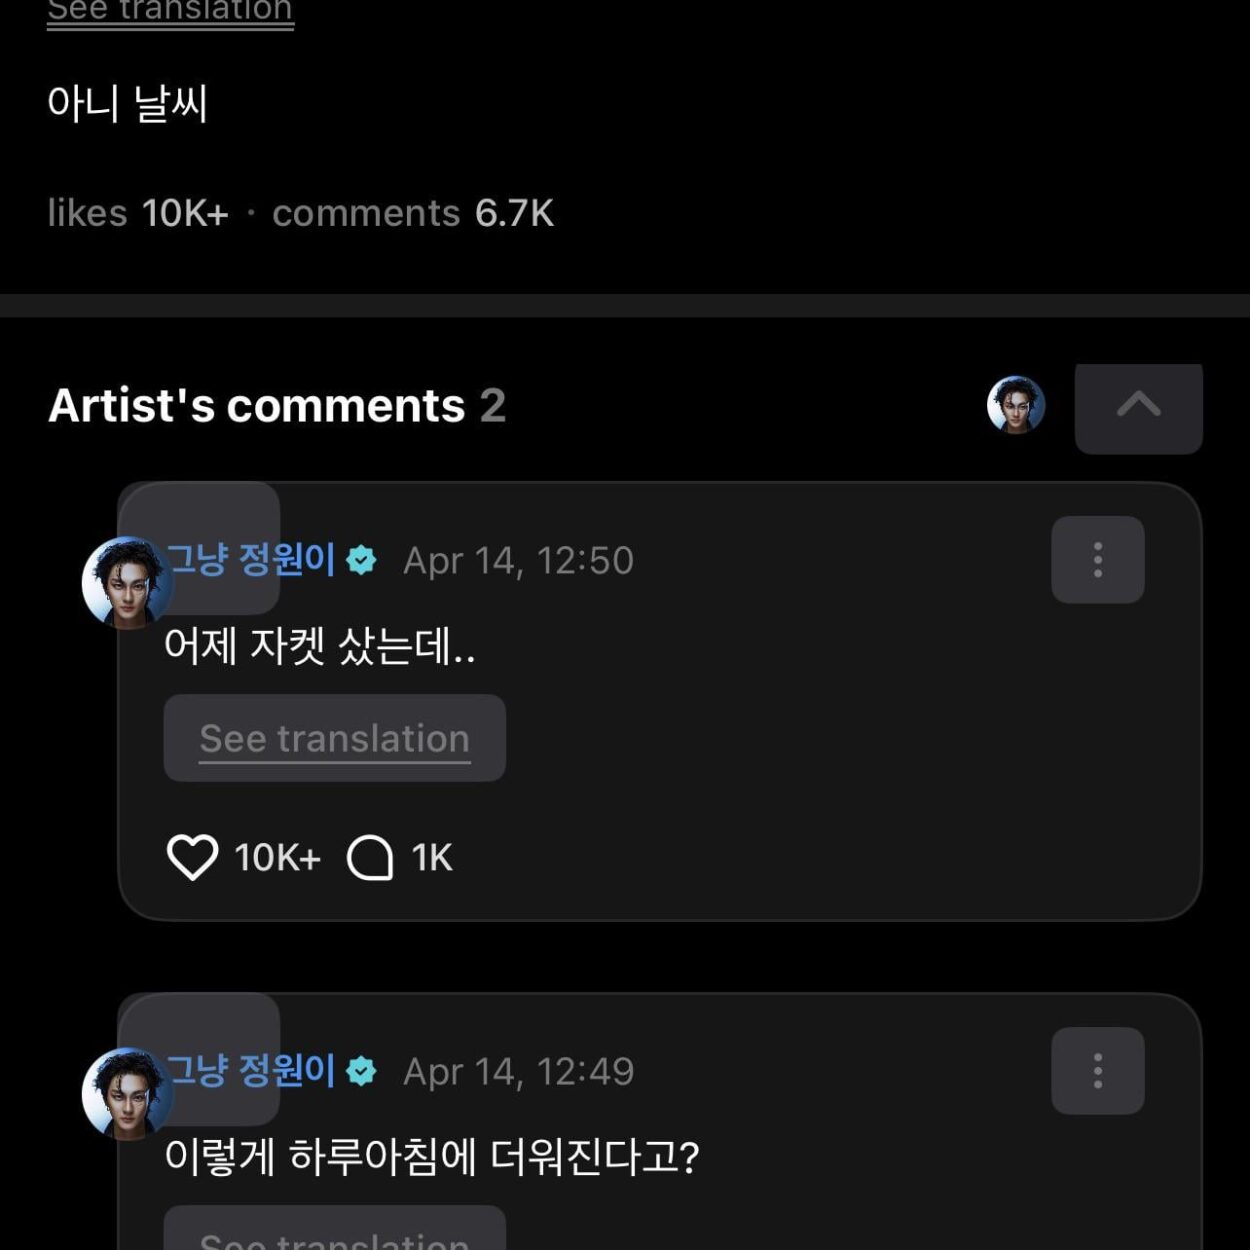Open the three-dot menu on the second comment

pyautogui.click(x=1097, y=1070)
